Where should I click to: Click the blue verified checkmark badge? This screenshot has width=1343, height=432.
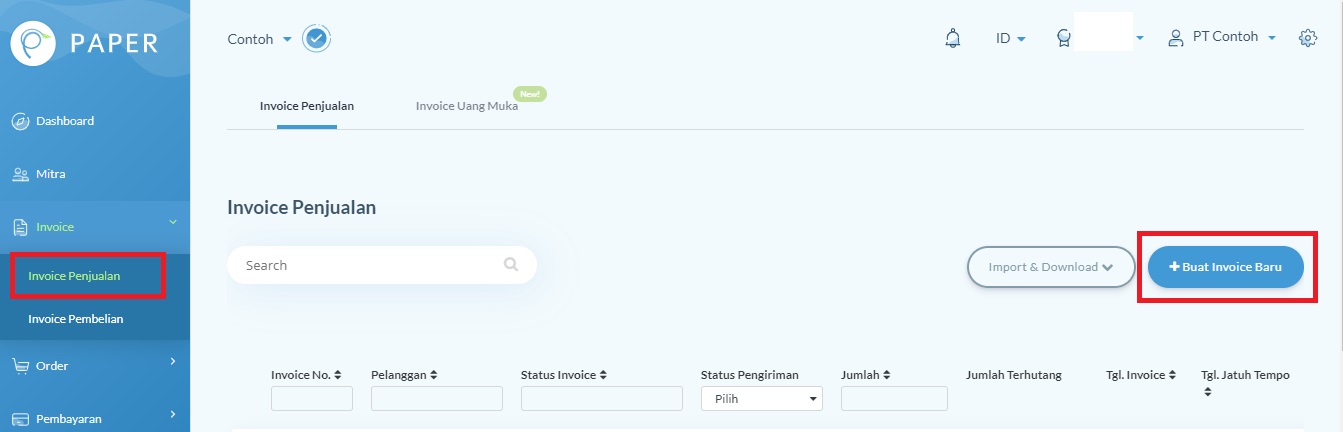pyautogui.click(x=317, y=39)
